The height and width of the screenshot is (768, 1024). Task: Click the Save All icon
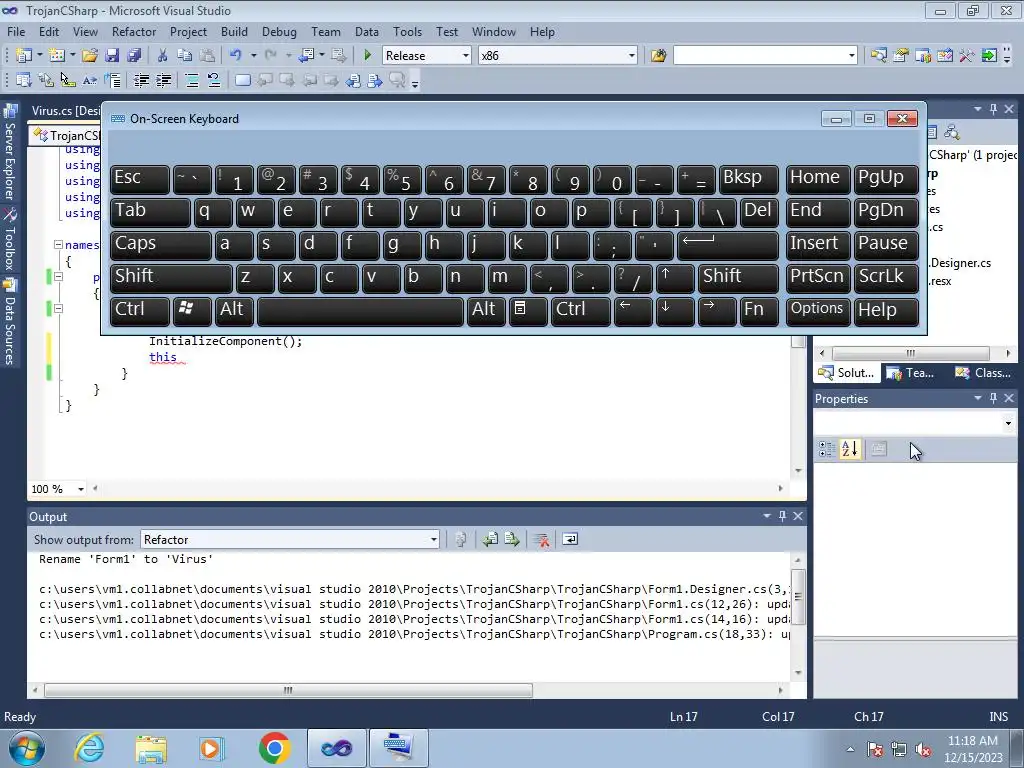tap(135, 56)
